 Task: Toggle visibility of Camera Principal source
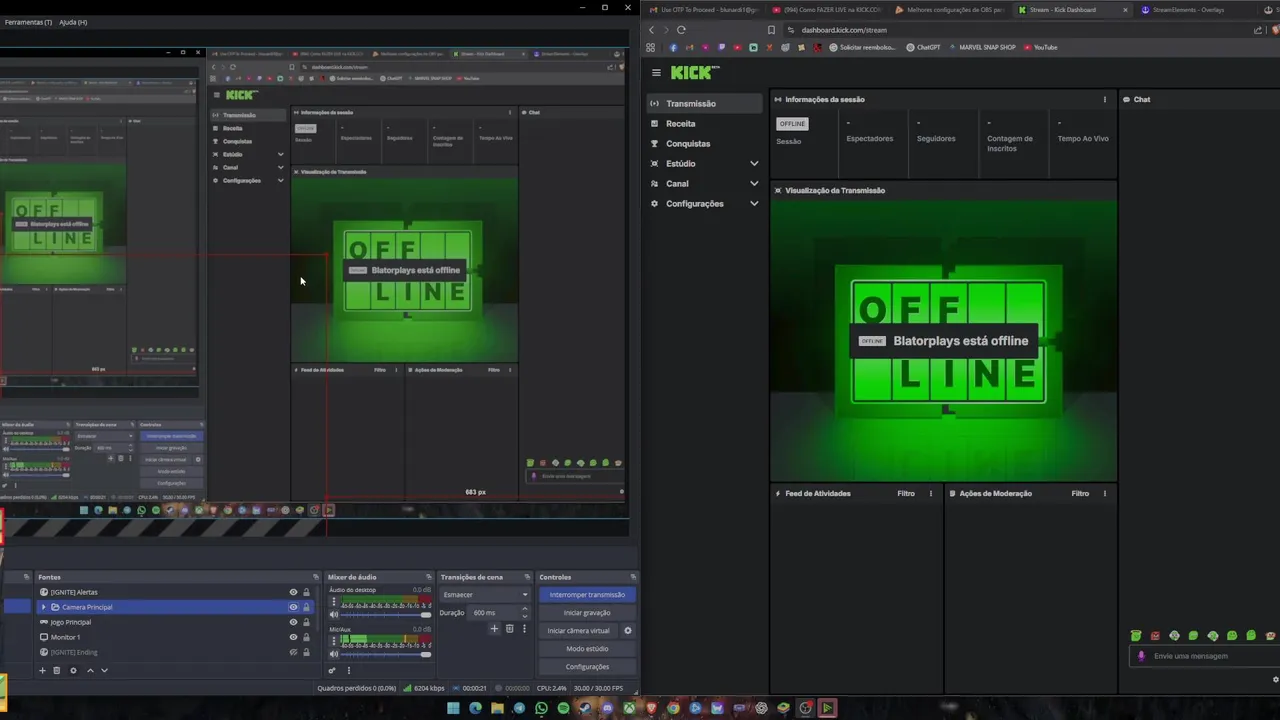point(293,607)
